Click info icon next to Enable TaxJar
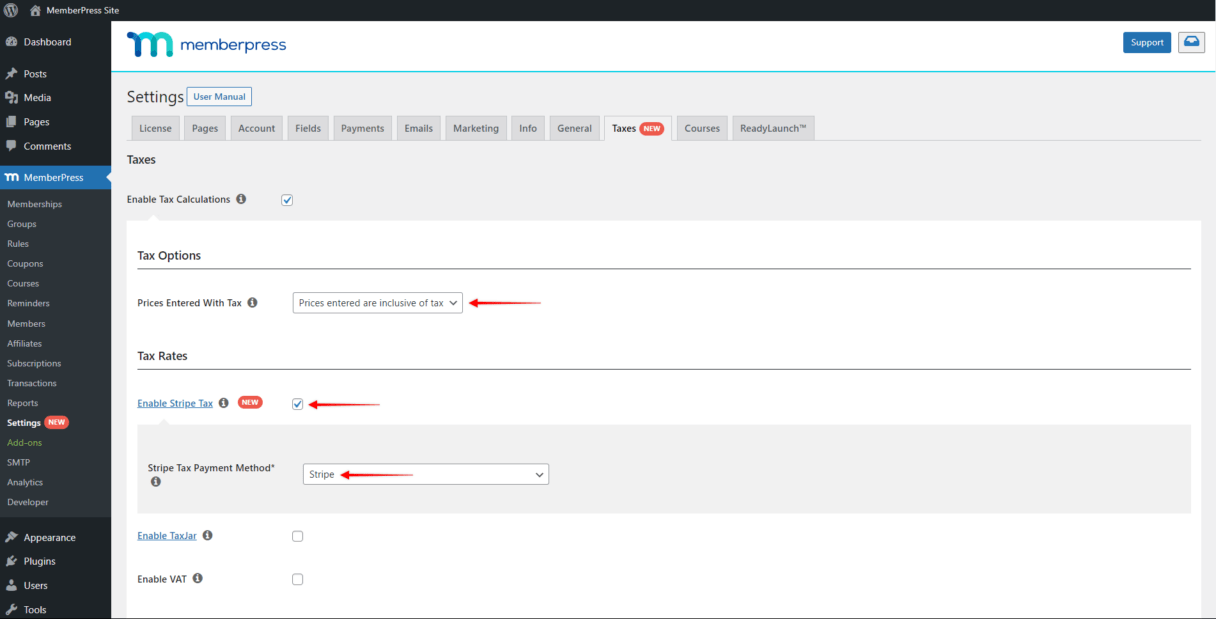The image size is (1216, 619). pyautogui.click(x=207, y=535)
